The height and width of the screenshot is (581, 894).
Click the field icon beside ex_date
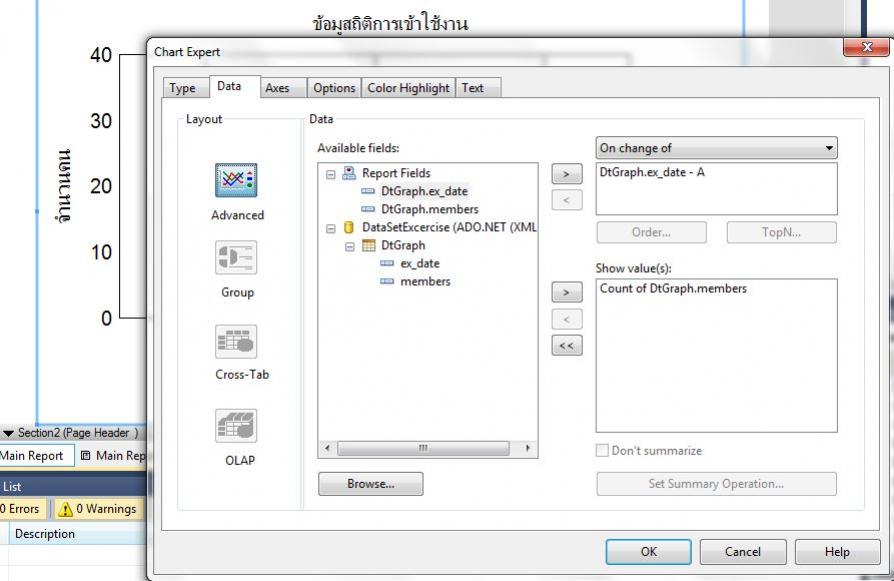coord(387,263)
